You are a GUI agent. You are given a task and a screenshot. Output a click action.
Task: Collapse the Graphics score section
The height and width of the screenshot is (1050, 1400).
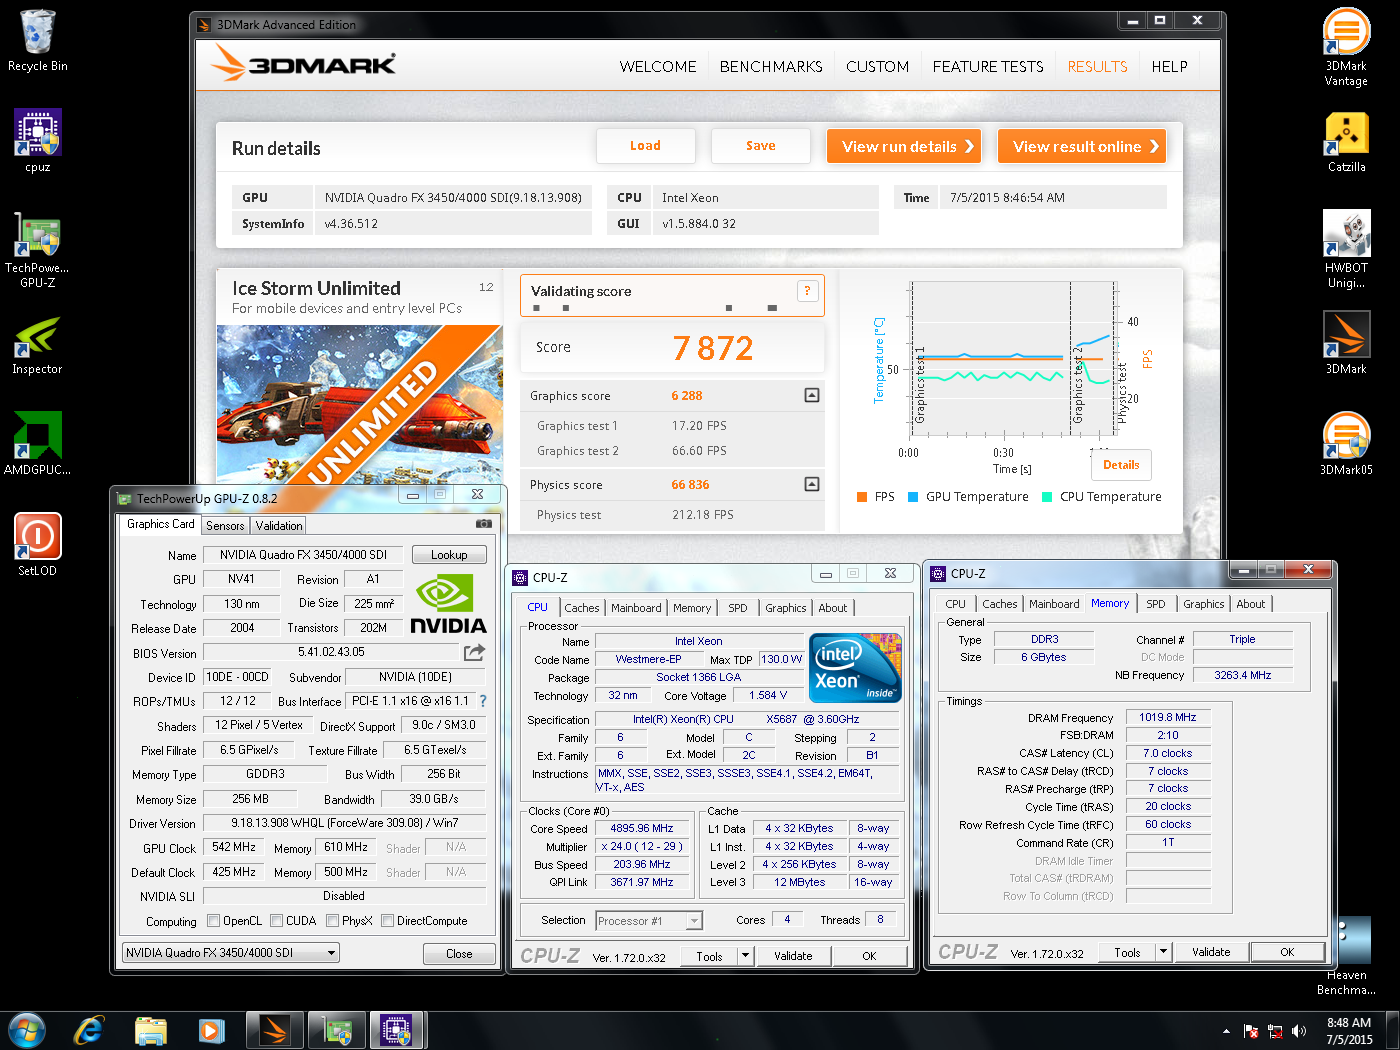(x=812, y=396)
